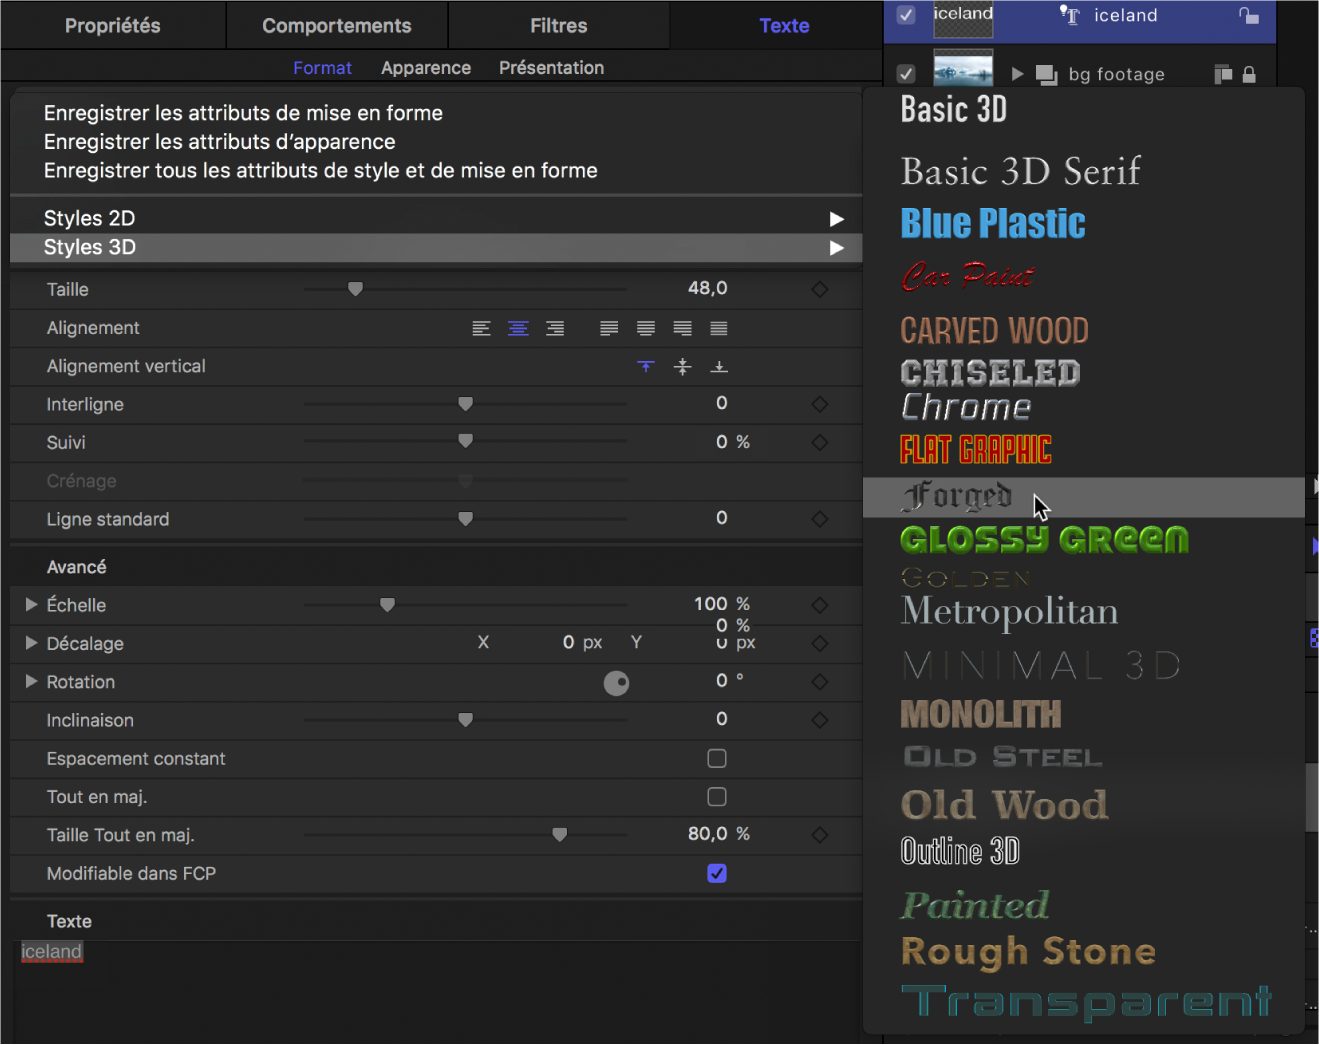Apply full justify alignment icon

tap(718, 329)
